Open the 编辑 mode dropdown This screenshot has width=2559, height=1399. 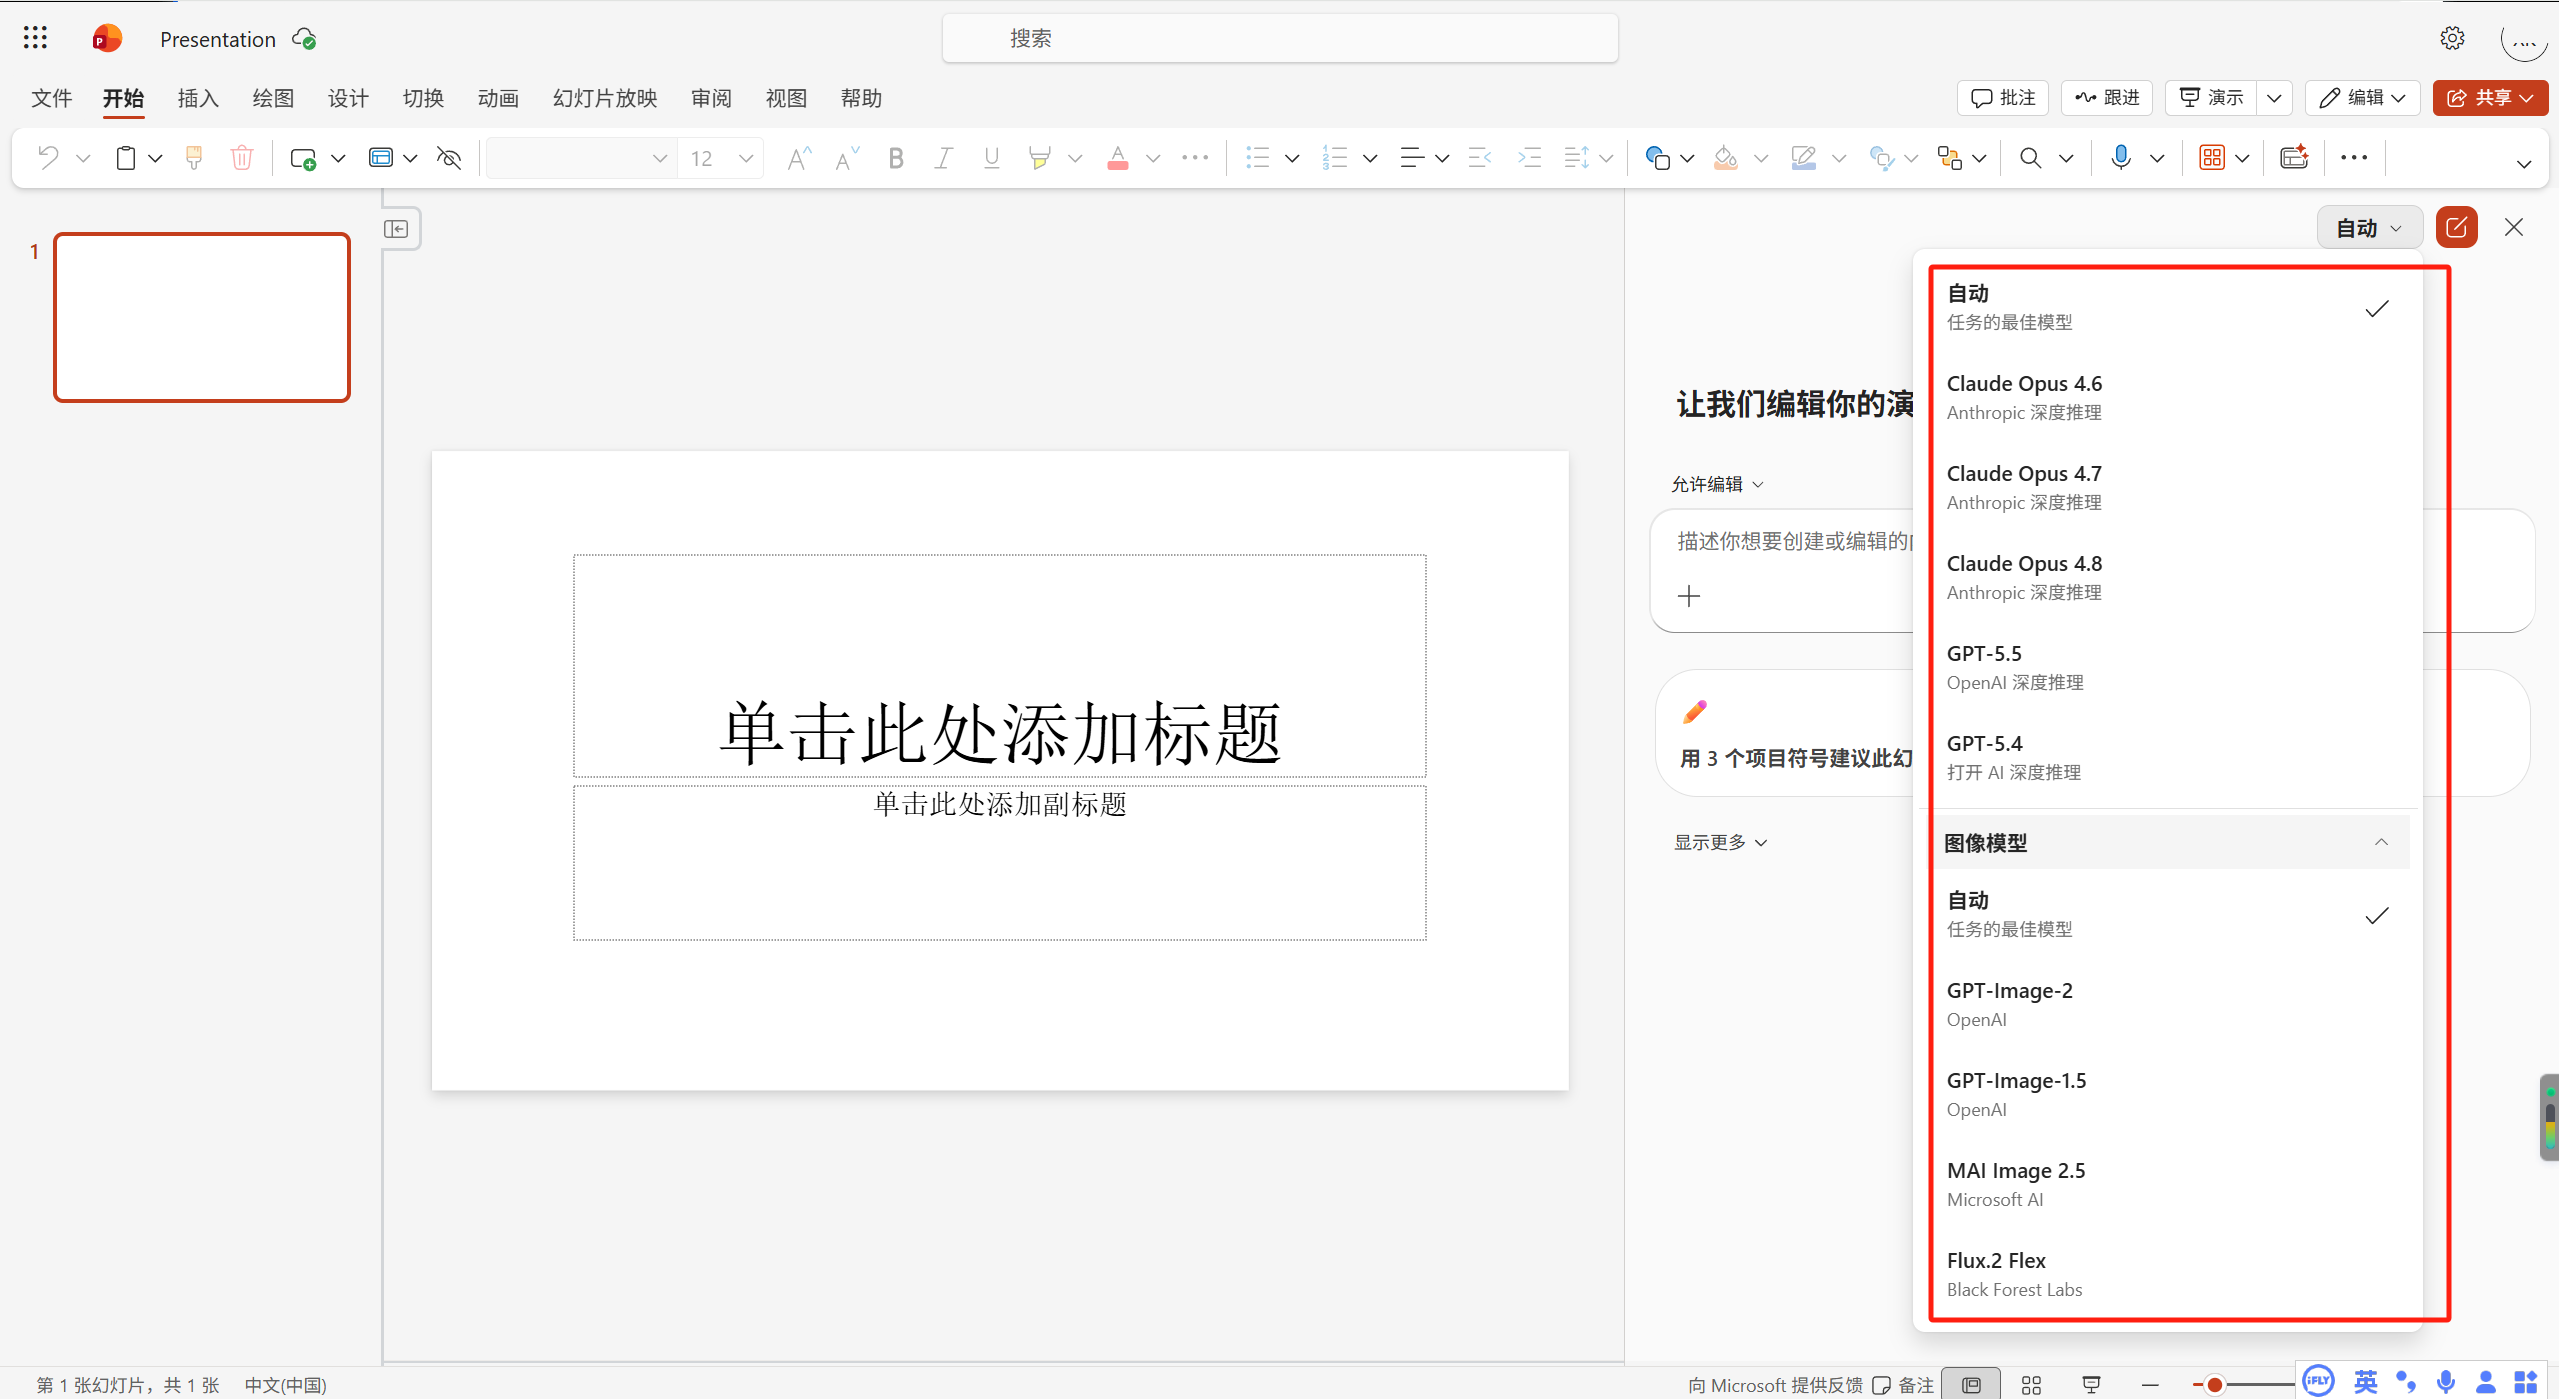pos(2362,98)
